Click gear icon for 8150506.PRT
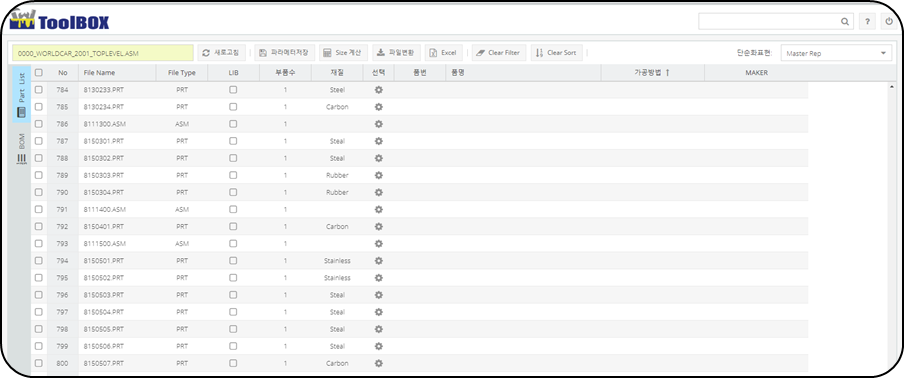904x378 pixels. pos(379,346)
